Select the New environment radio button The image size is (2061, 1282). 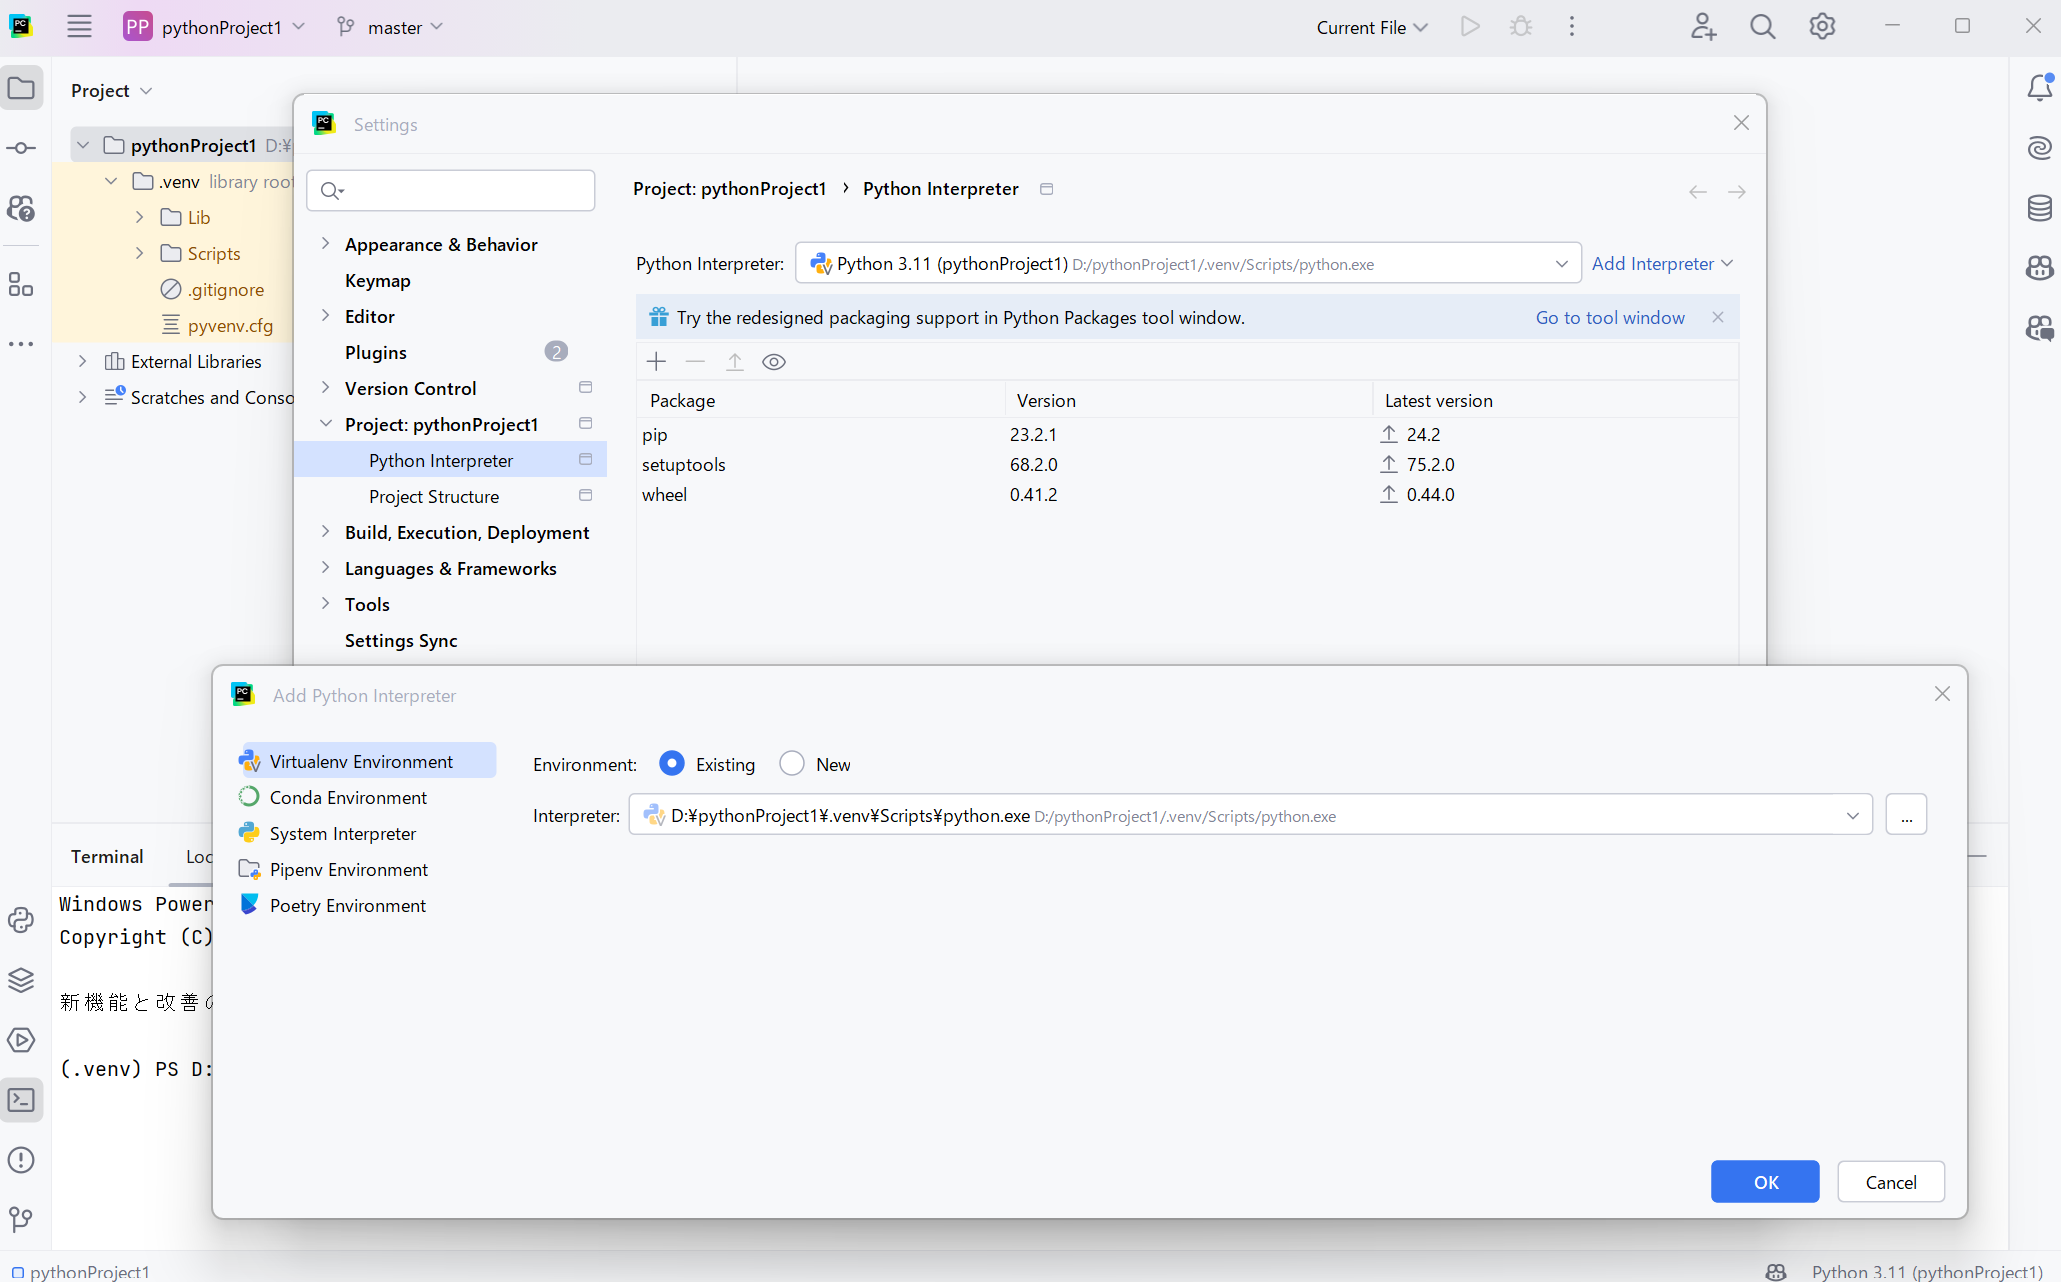click(x=792, y=764)
